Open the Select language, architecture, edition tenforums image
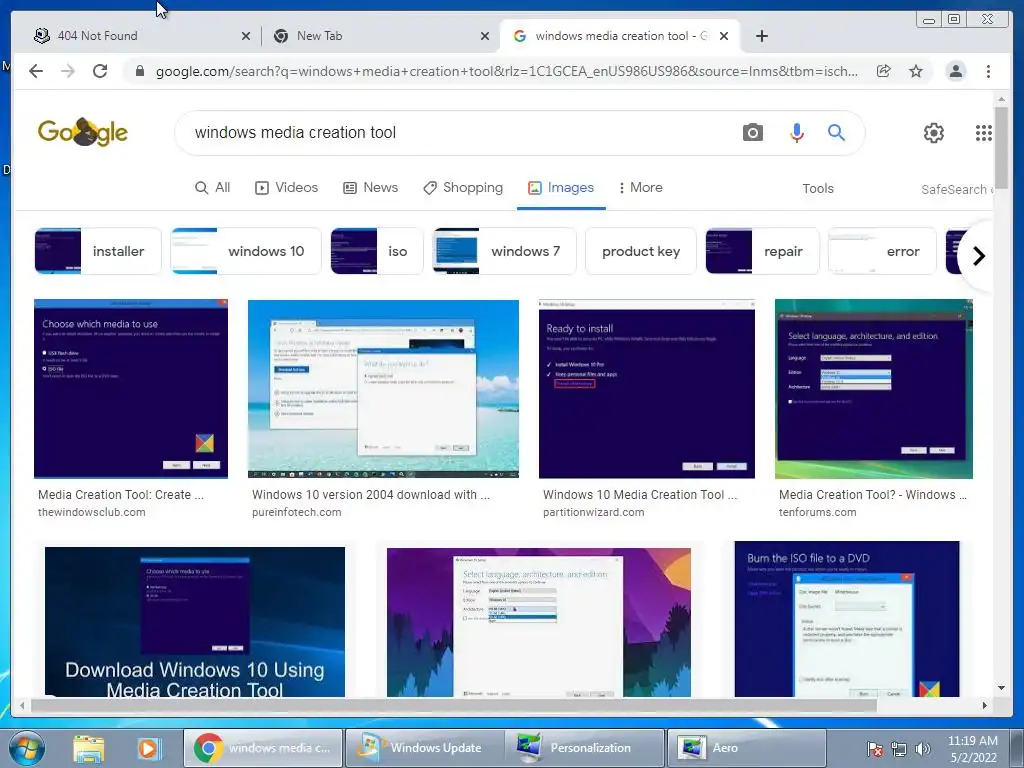This screenshot has width=1024, height=768. pos(874,389)
